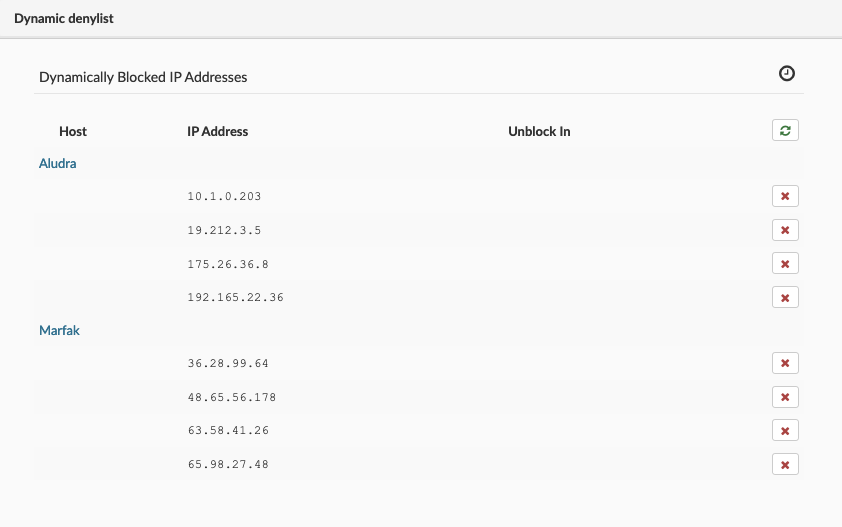
Task: Click the clock history icon
Action: (x=786, y=74)
